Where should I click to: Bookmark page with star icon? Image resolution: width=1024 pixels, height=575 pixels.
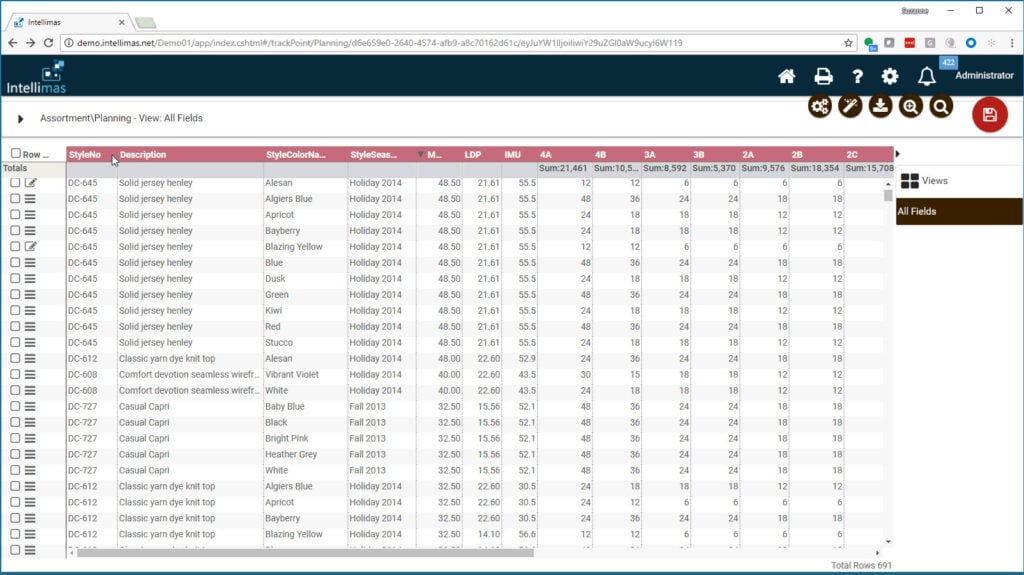tap(848, 42)
